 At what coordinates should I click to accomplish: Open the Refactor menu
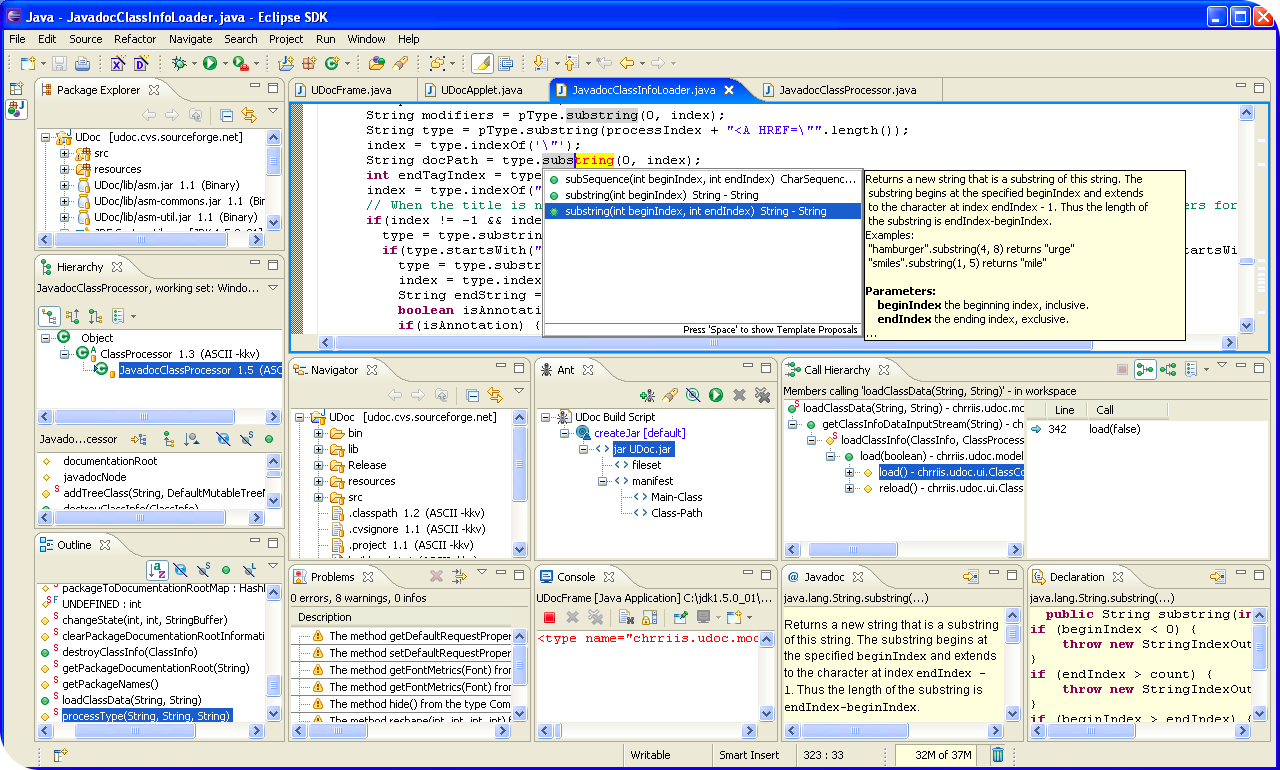pos(135,39)
